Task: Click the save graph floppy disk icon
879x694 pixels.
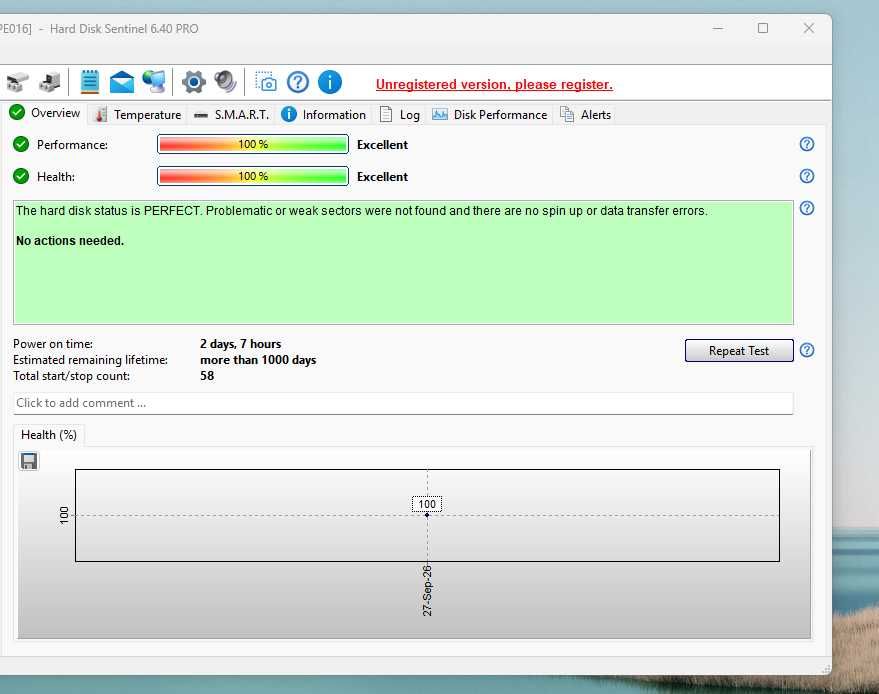Action: (x=29, y=461)
